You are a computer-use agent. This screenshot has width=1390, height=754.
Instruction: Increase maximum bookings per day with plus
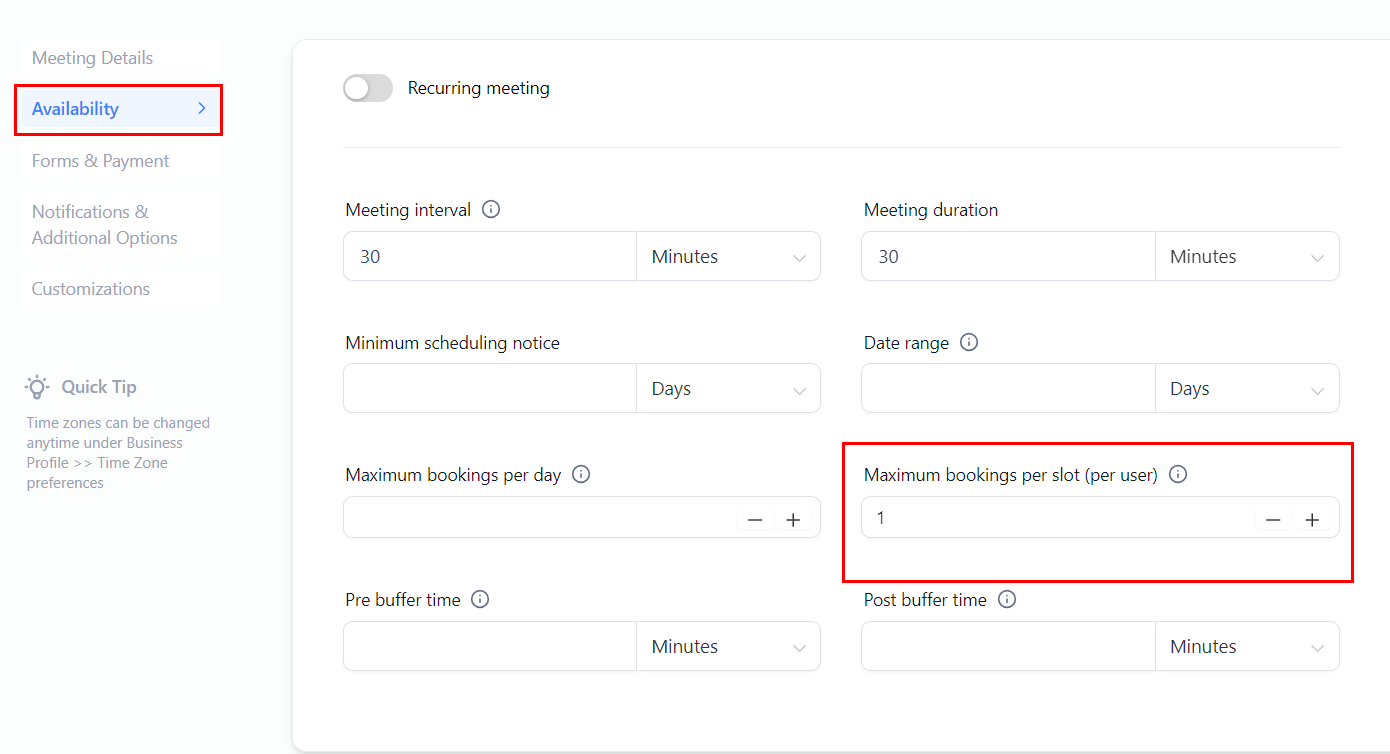[793, 520]
